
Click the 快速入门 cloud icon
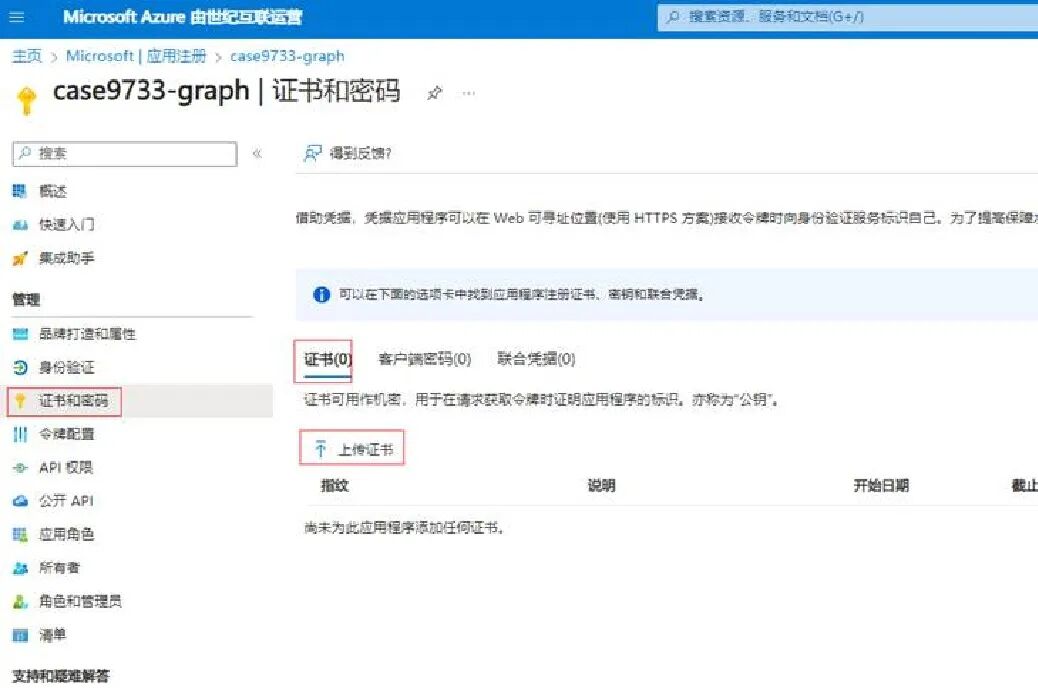[20, 225]
